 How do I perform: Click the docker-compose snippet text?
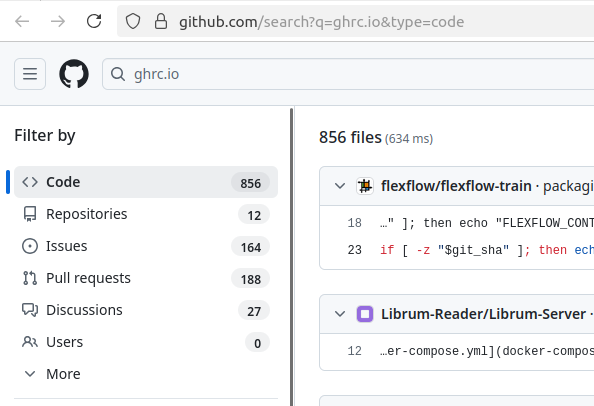(x=487, y=351)
